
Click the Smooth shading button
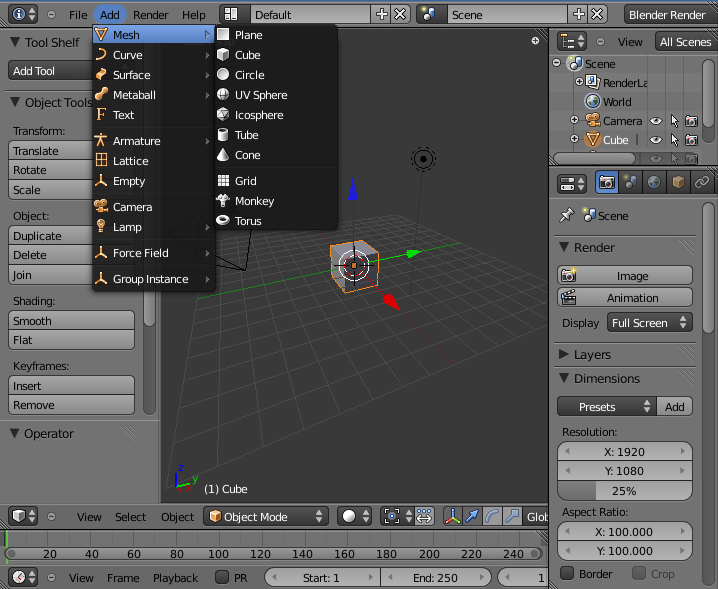tap(71, 321)
